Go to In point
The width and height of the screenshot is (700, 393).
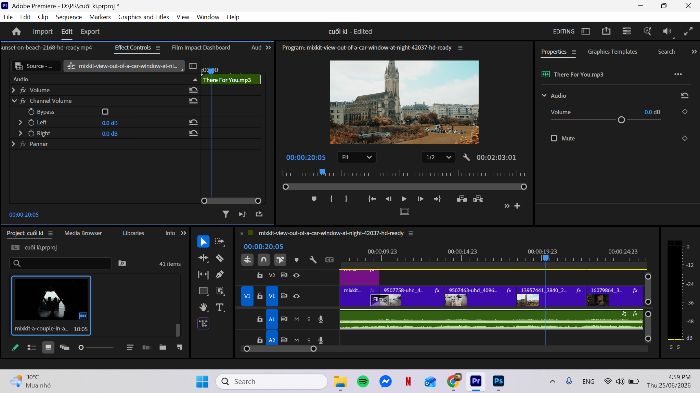[372, 199]
